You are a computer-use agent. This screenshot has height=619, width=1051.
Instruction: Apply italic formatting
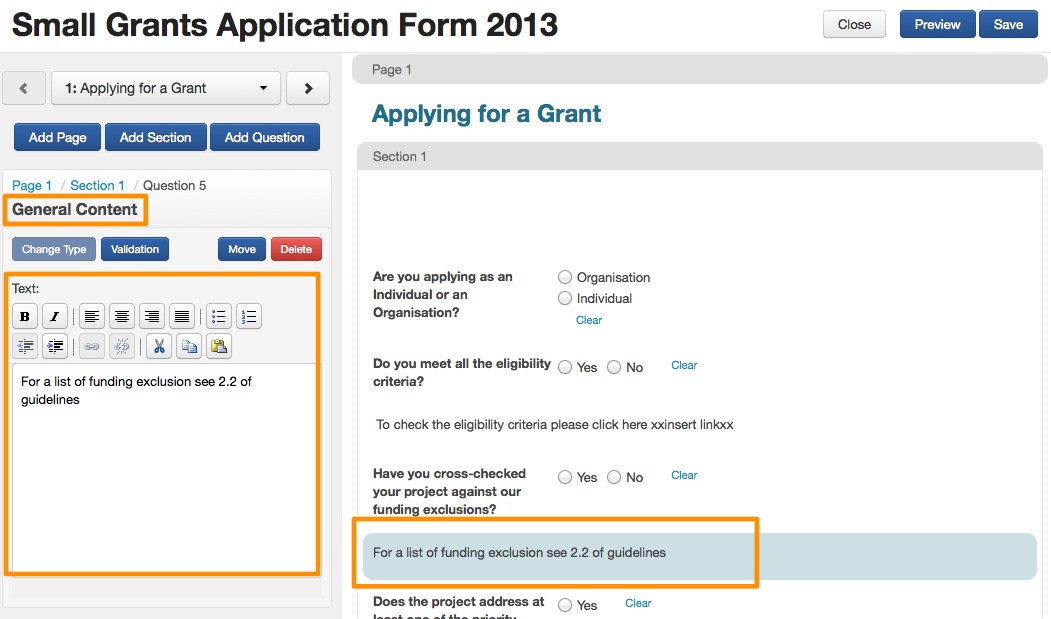55,317
